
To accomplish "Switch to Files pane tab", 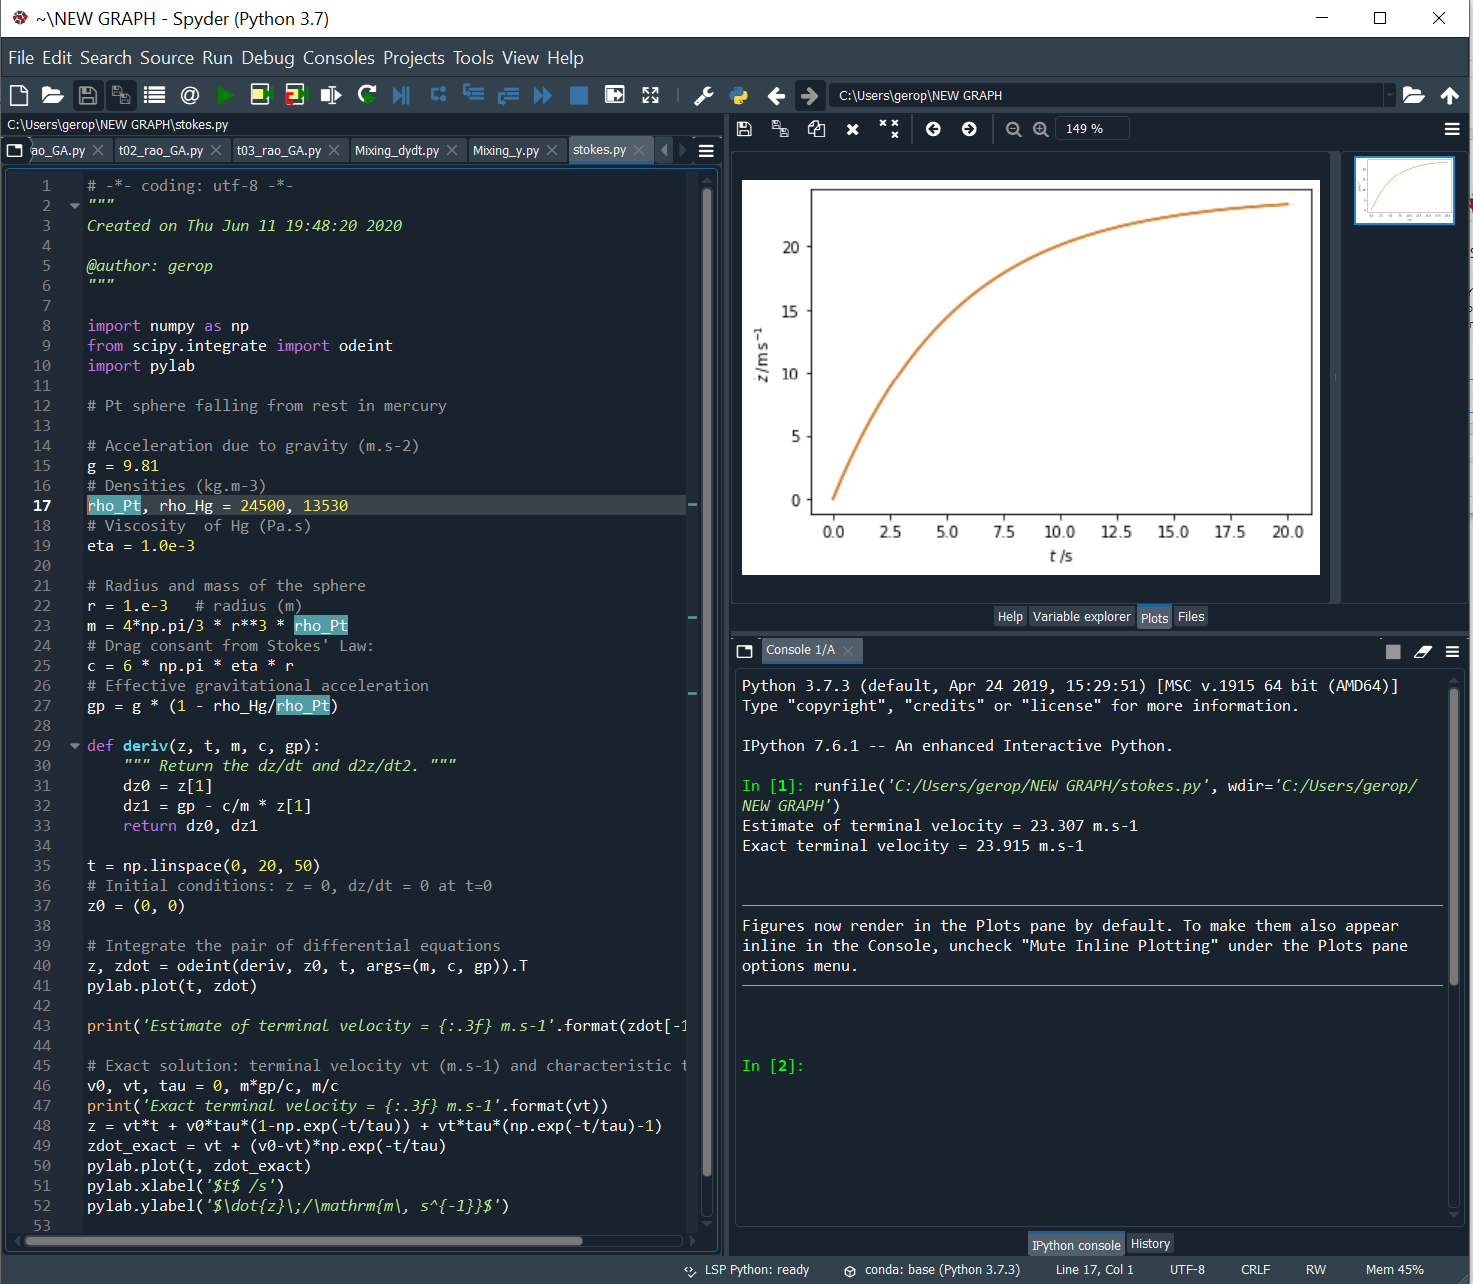I will click(1191, 617).
